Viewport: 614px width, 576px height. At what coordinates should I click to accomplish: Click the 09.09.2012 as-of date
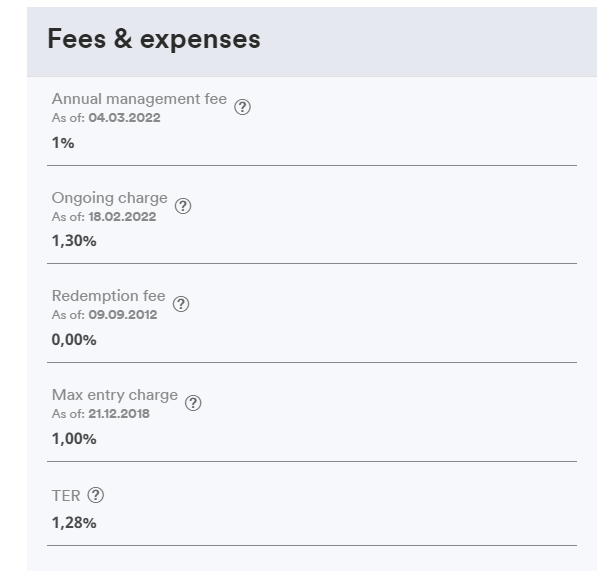point(121,315)
